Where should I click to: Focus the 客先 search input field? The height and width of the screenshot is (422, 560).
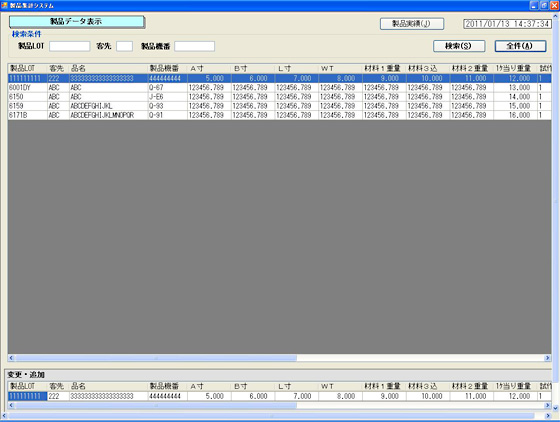pyautogui.click(x=124, y=46)
